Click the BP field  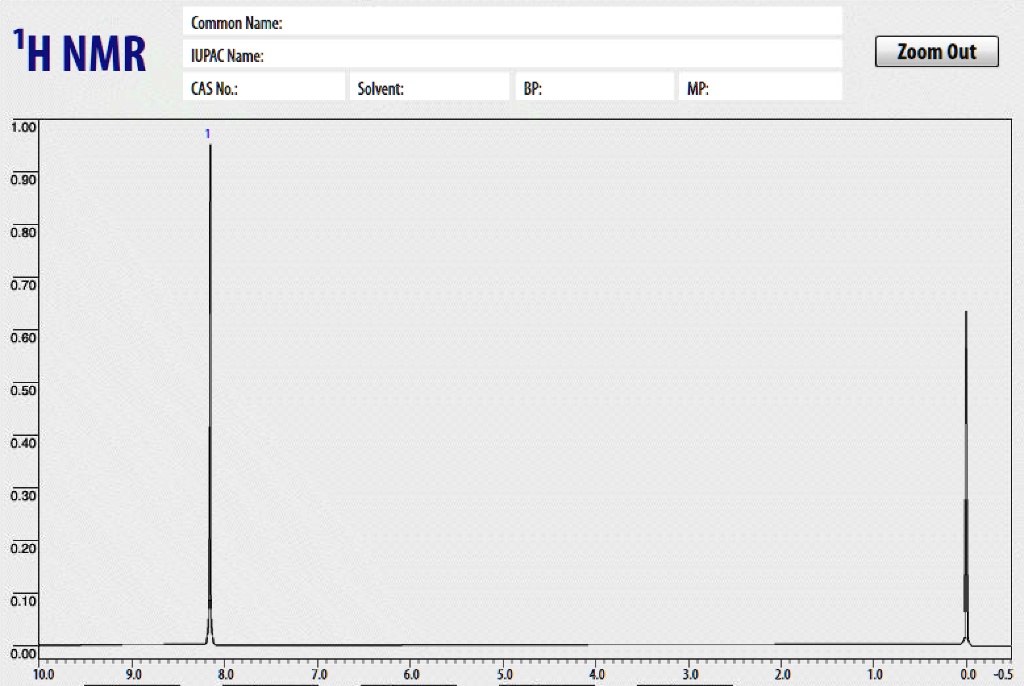click(595, 87)
